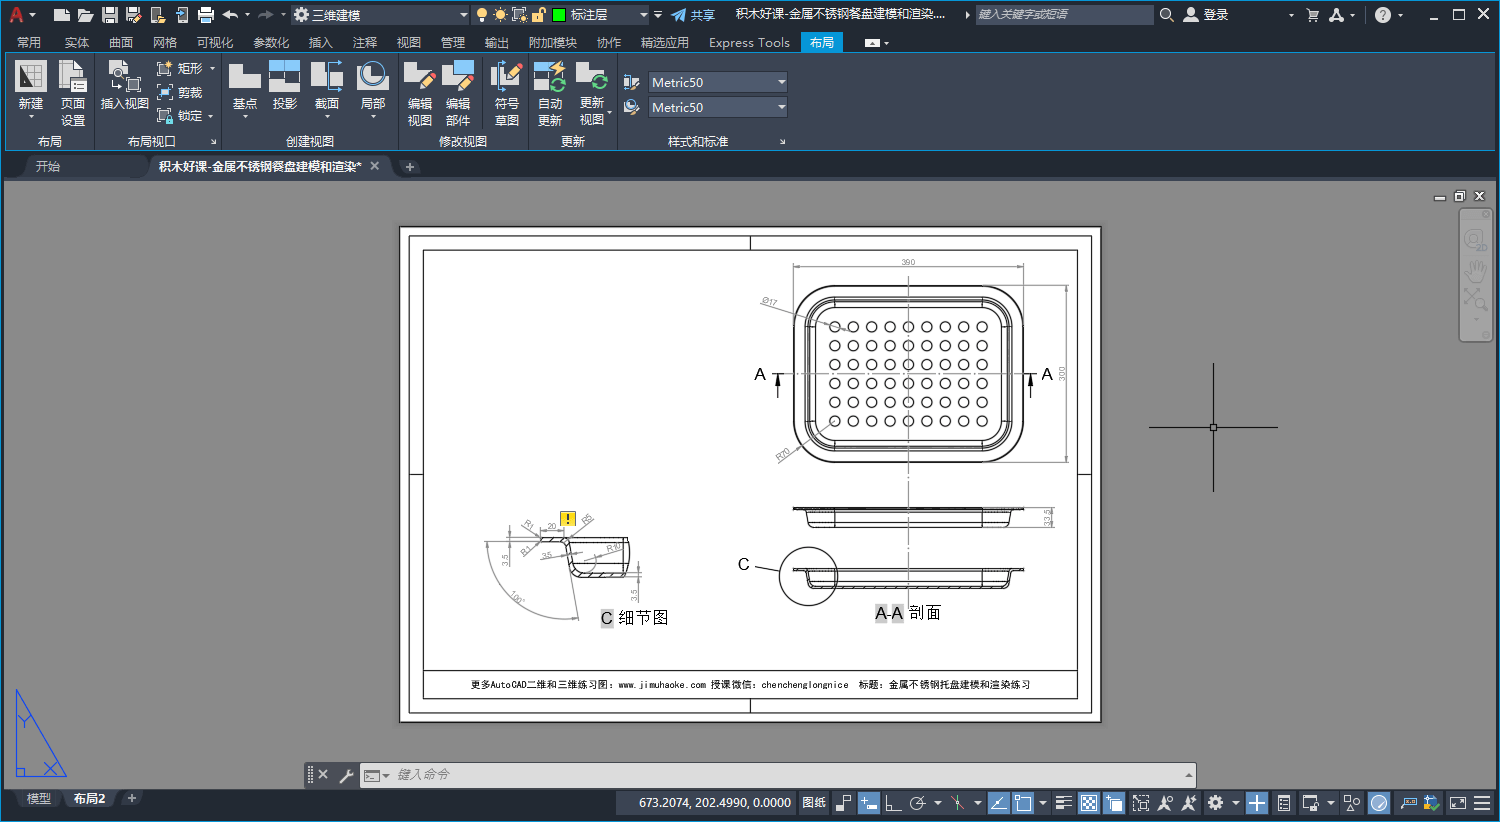Toggle Polar tracking in status bar
1500x822 pixels.
[917, 803]
